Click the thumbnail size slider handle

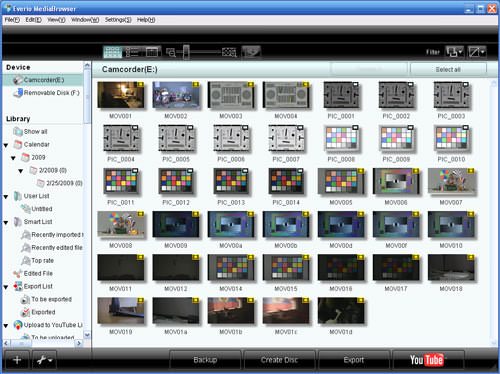pos(186,52)
